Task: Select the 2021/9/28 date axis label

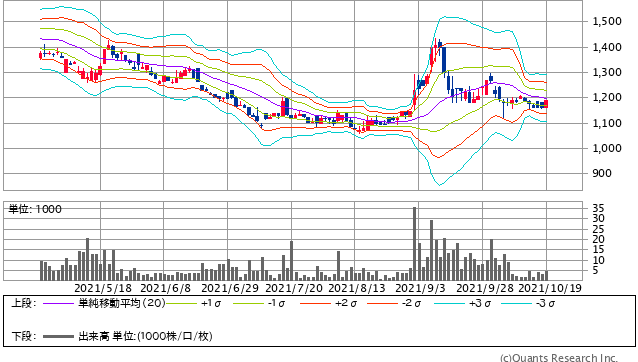Action: 485,288
